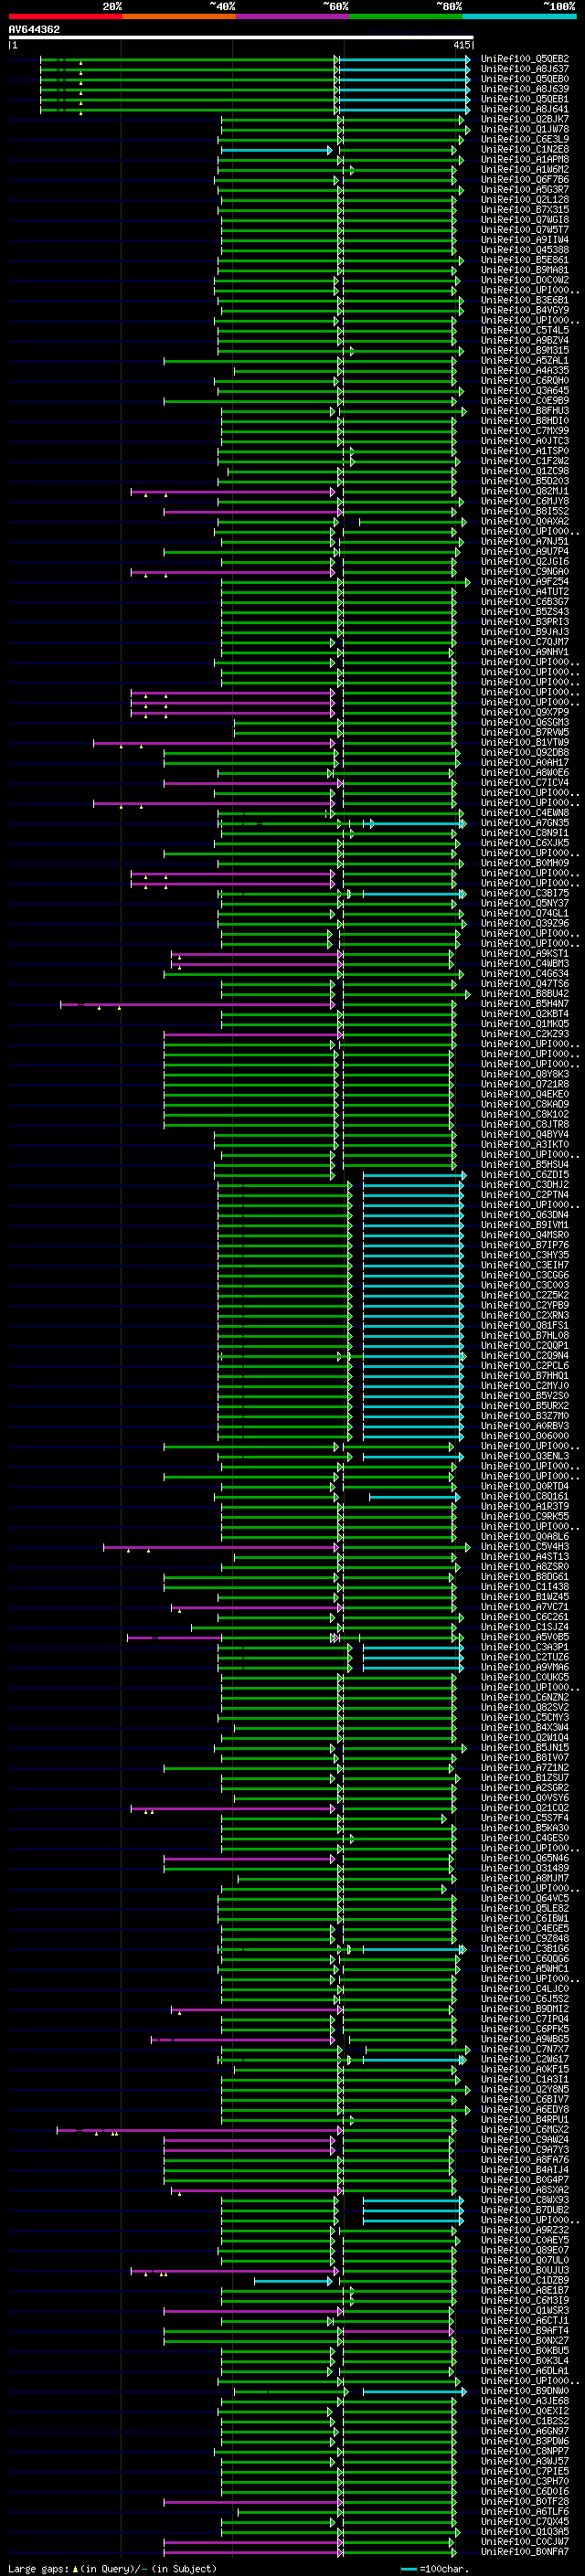Select hit label UniRef100_C3HY35

coord(525,1255)
